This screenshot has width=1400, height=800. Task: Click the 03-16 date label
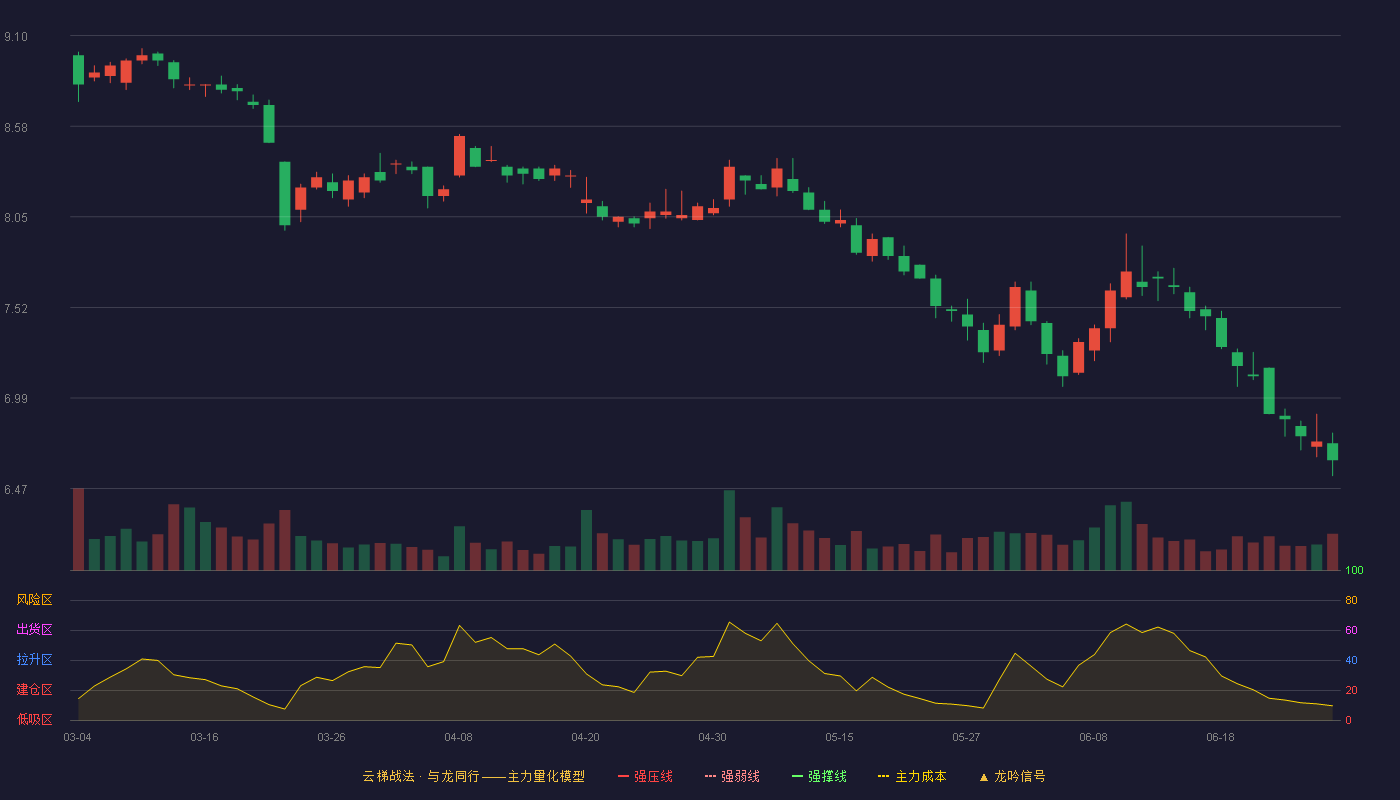204,737
